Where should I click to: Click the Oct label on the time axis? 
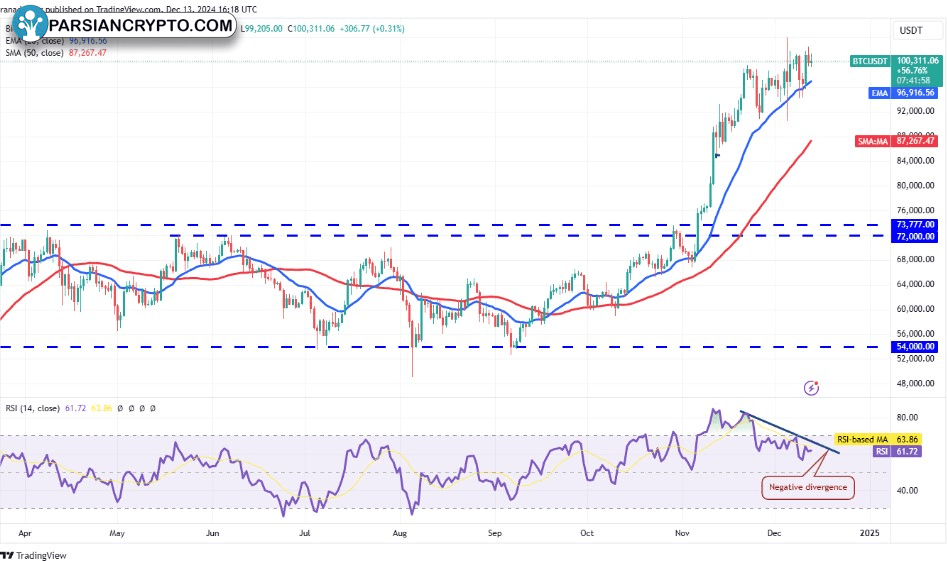coord(587,533)
